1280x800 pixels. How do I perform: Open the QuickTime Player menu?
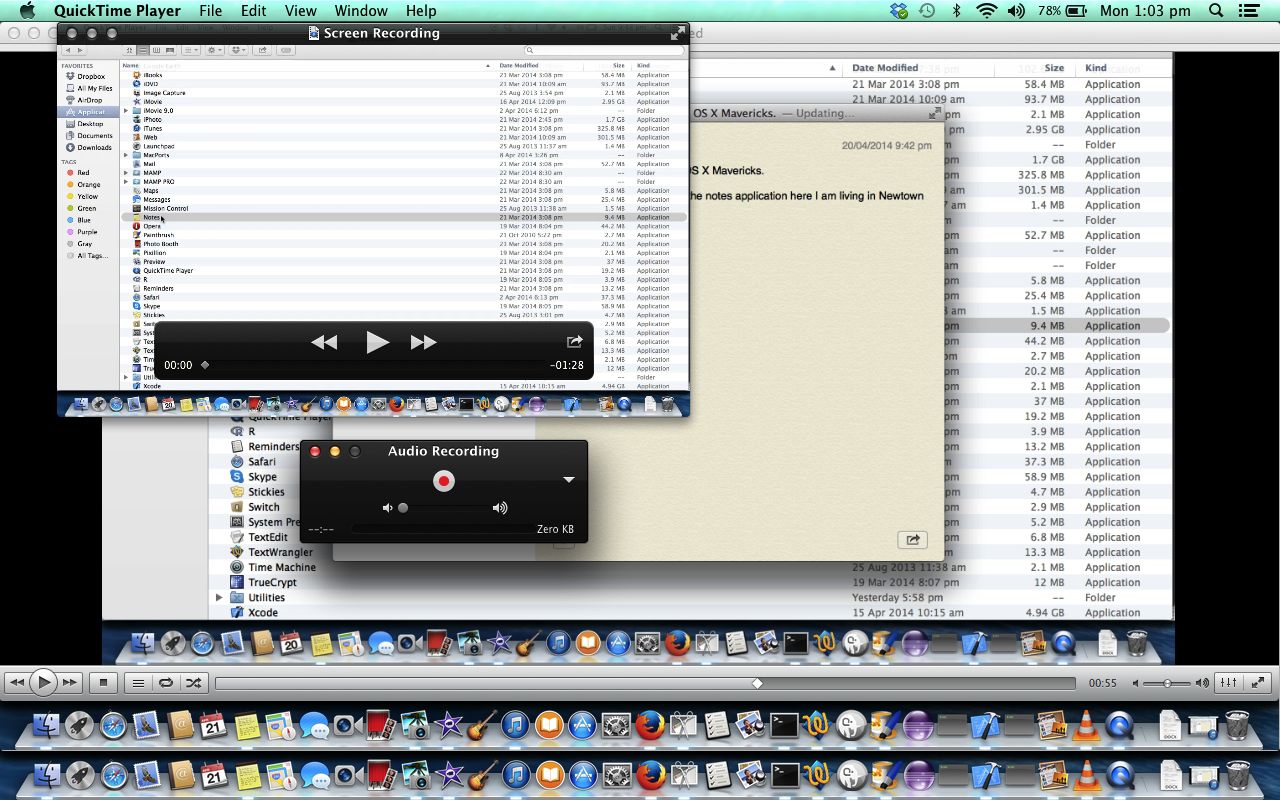click(x=117, y=11)
